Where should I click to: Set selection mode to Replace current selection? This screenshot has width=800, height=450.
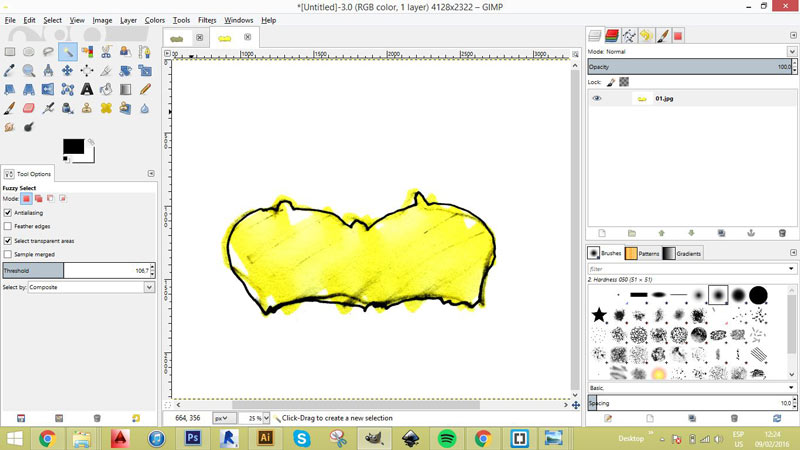coord(27,198)
